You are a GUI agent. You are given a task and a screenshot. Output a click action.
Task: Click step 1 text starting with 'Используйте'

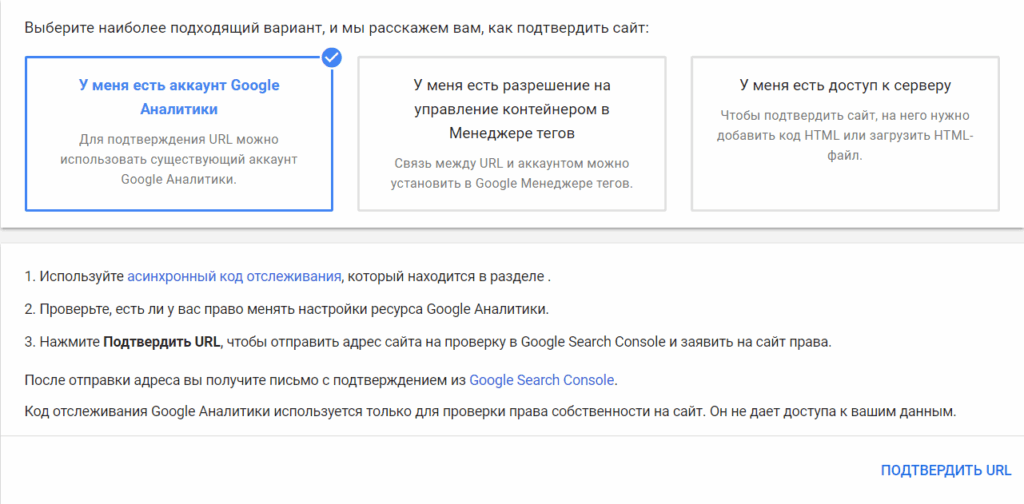(75, 276)
